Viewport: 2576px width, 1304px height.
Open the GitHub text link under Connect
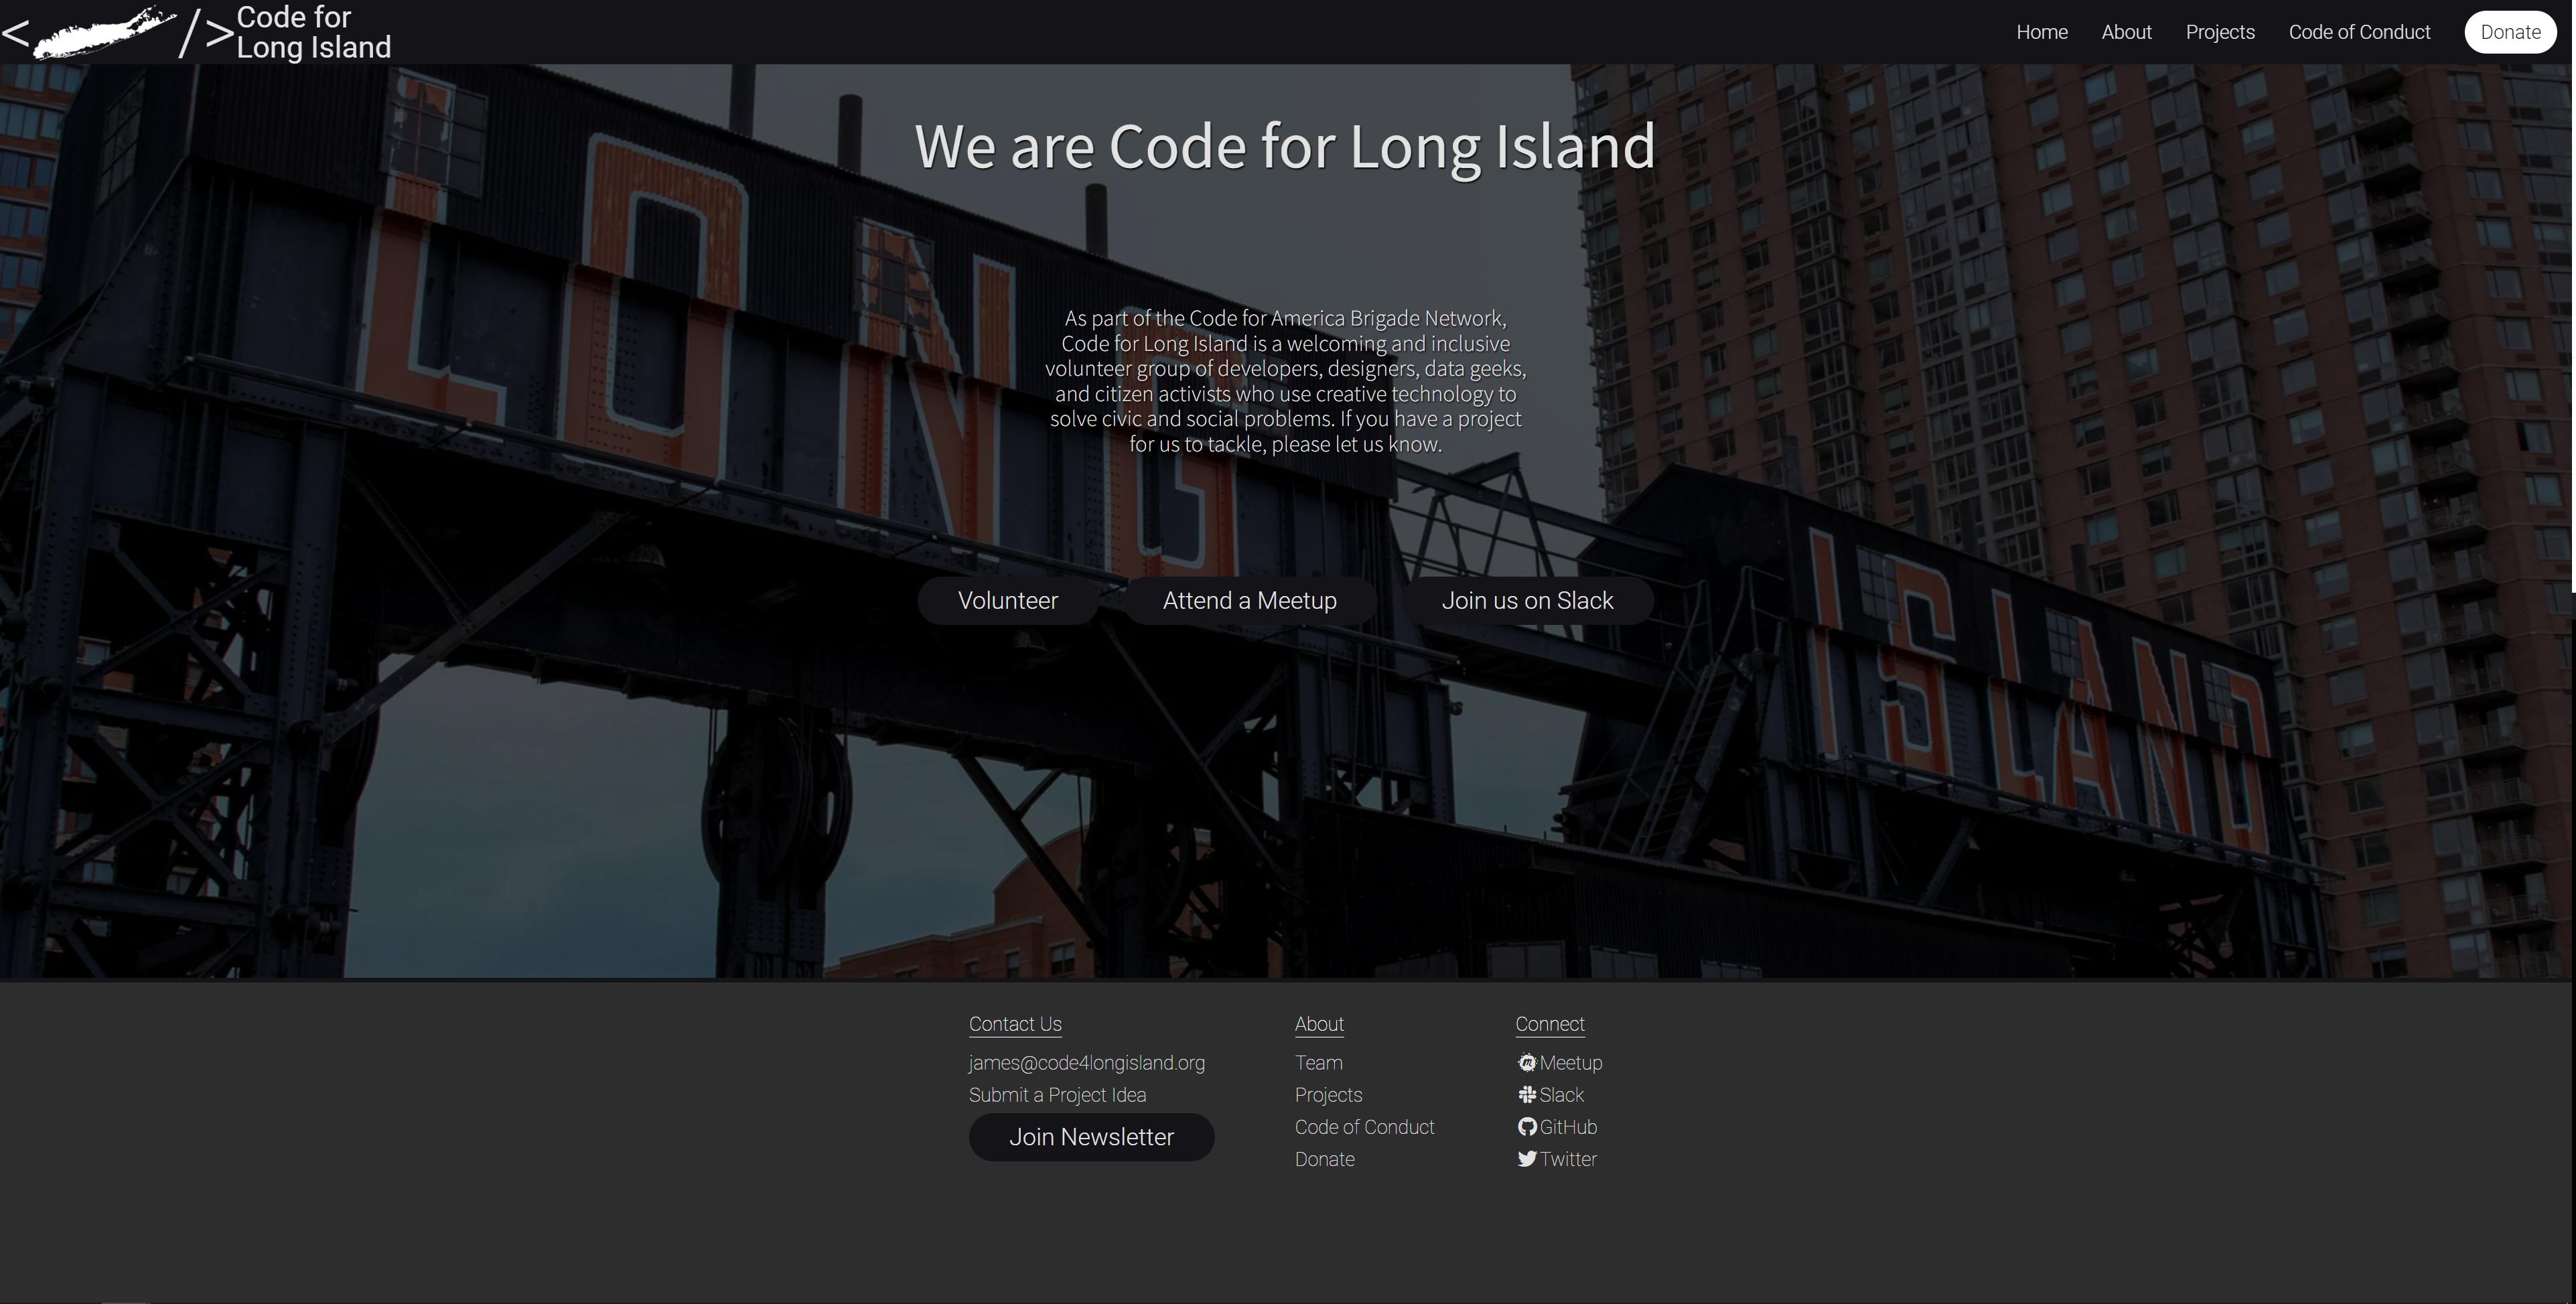click(x=1568, y=1127)
